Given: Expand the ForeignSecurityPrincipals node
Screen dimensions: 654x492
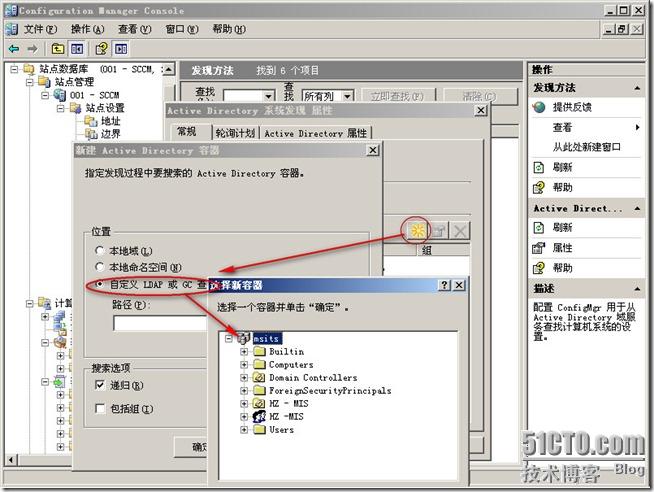Looking at the screenshot, I should [244, 391].
